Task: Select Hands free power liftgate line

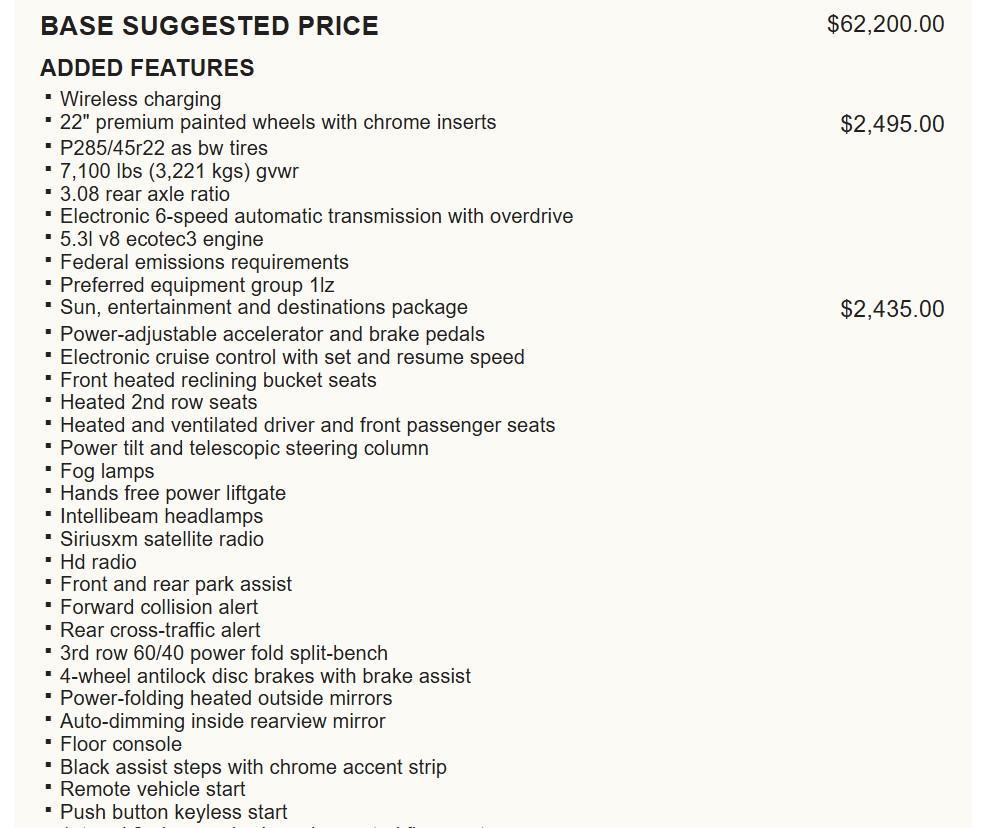Action: point(173,493)
